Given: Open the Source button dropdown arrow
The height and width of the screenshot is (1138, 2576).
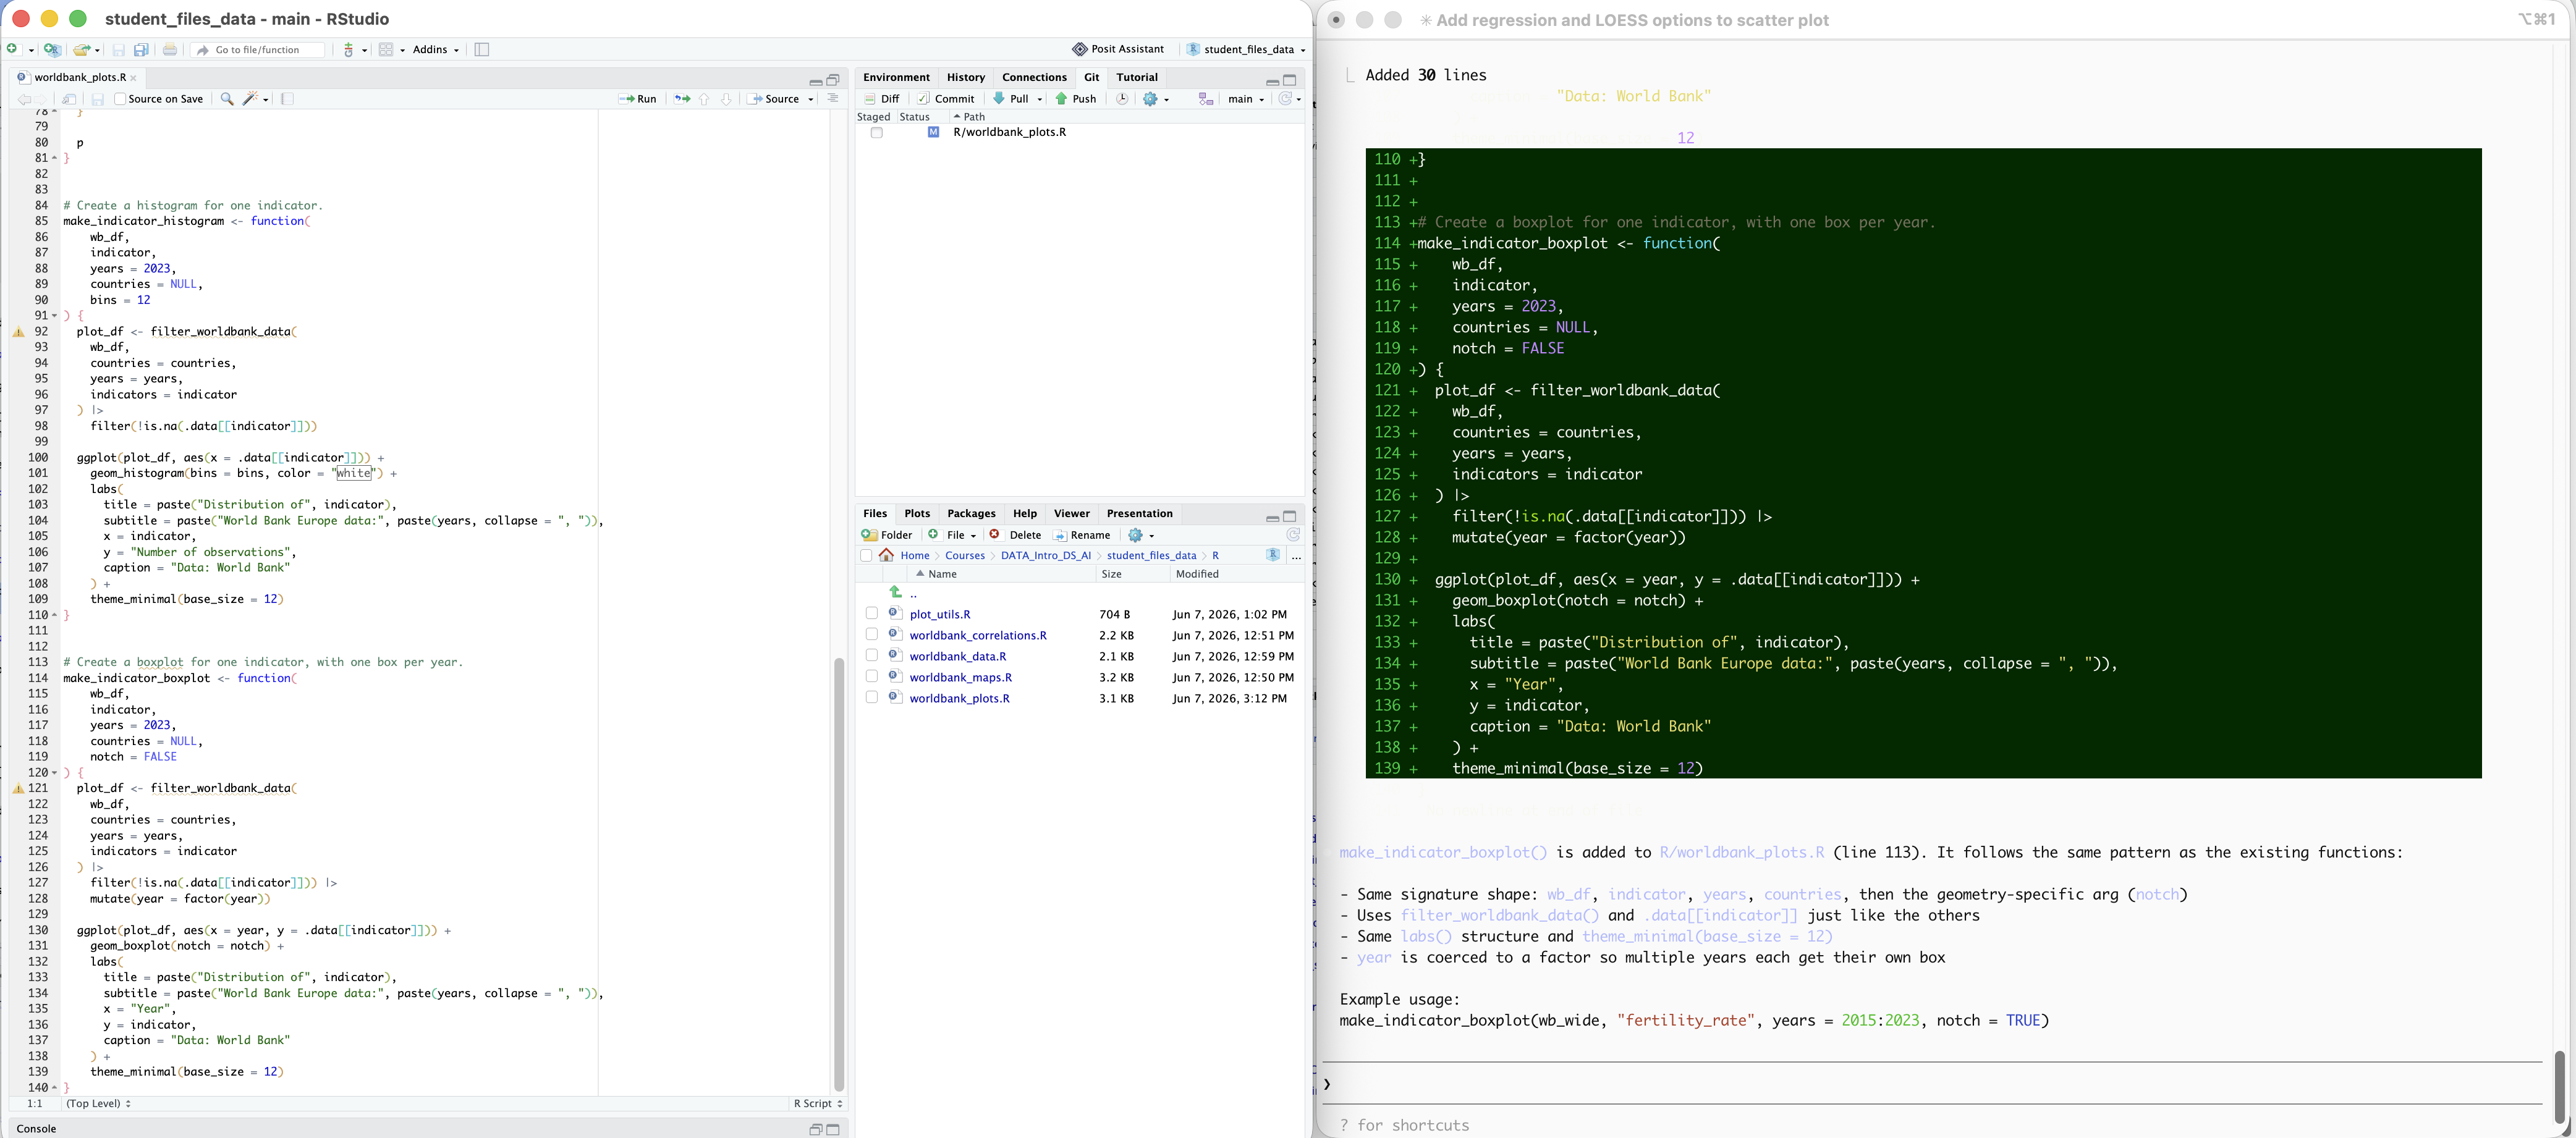Looking at the screenshot, I should (x=811, y=99).
